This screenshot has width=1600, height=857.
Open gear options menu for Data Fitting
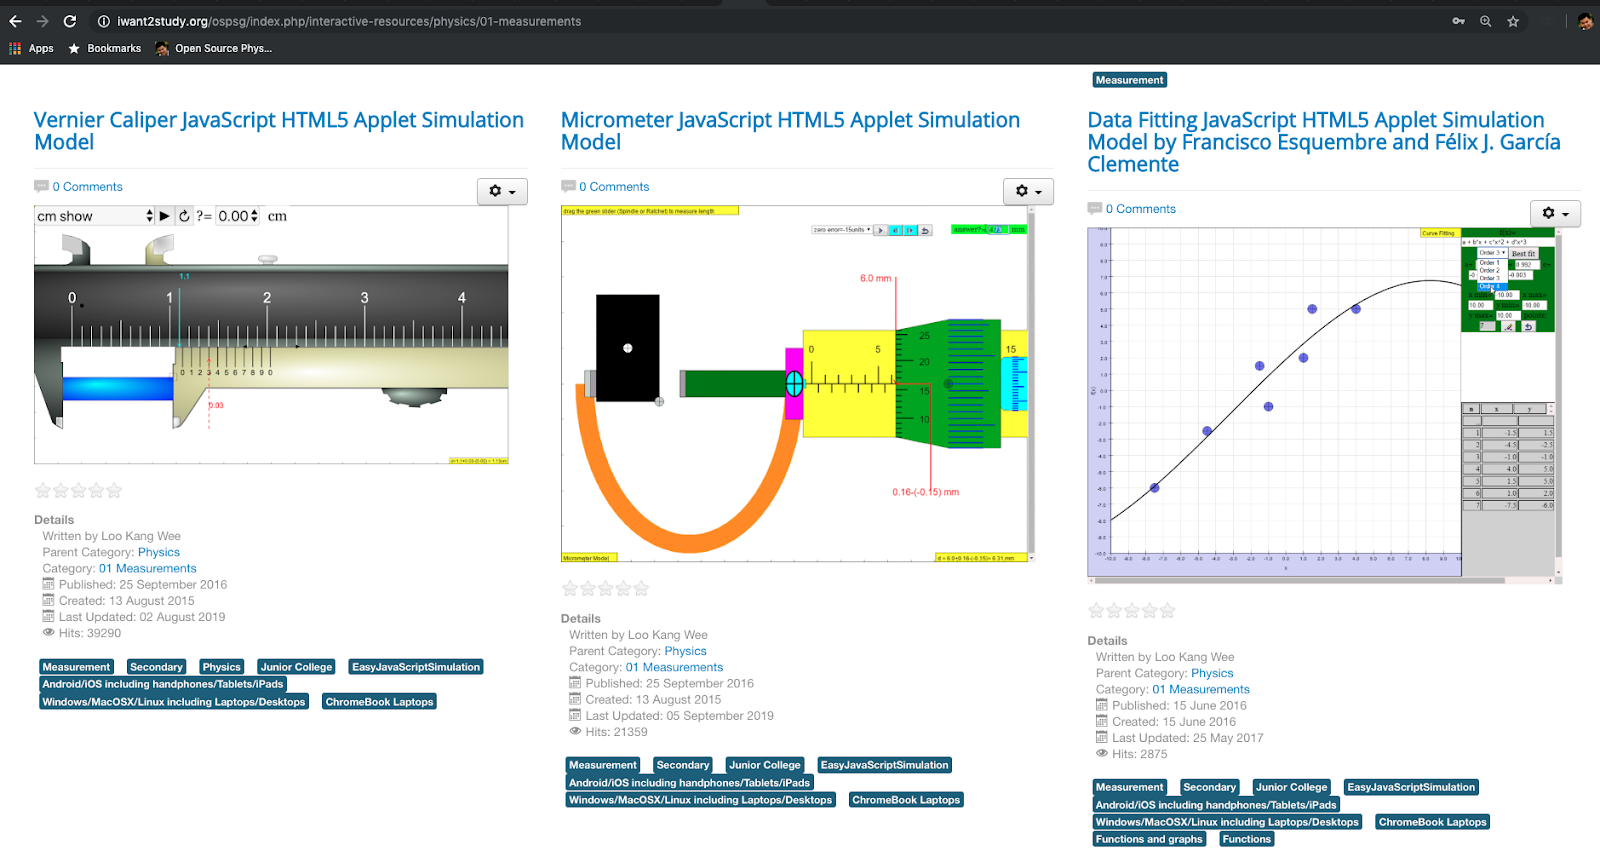coord(1555,213)
